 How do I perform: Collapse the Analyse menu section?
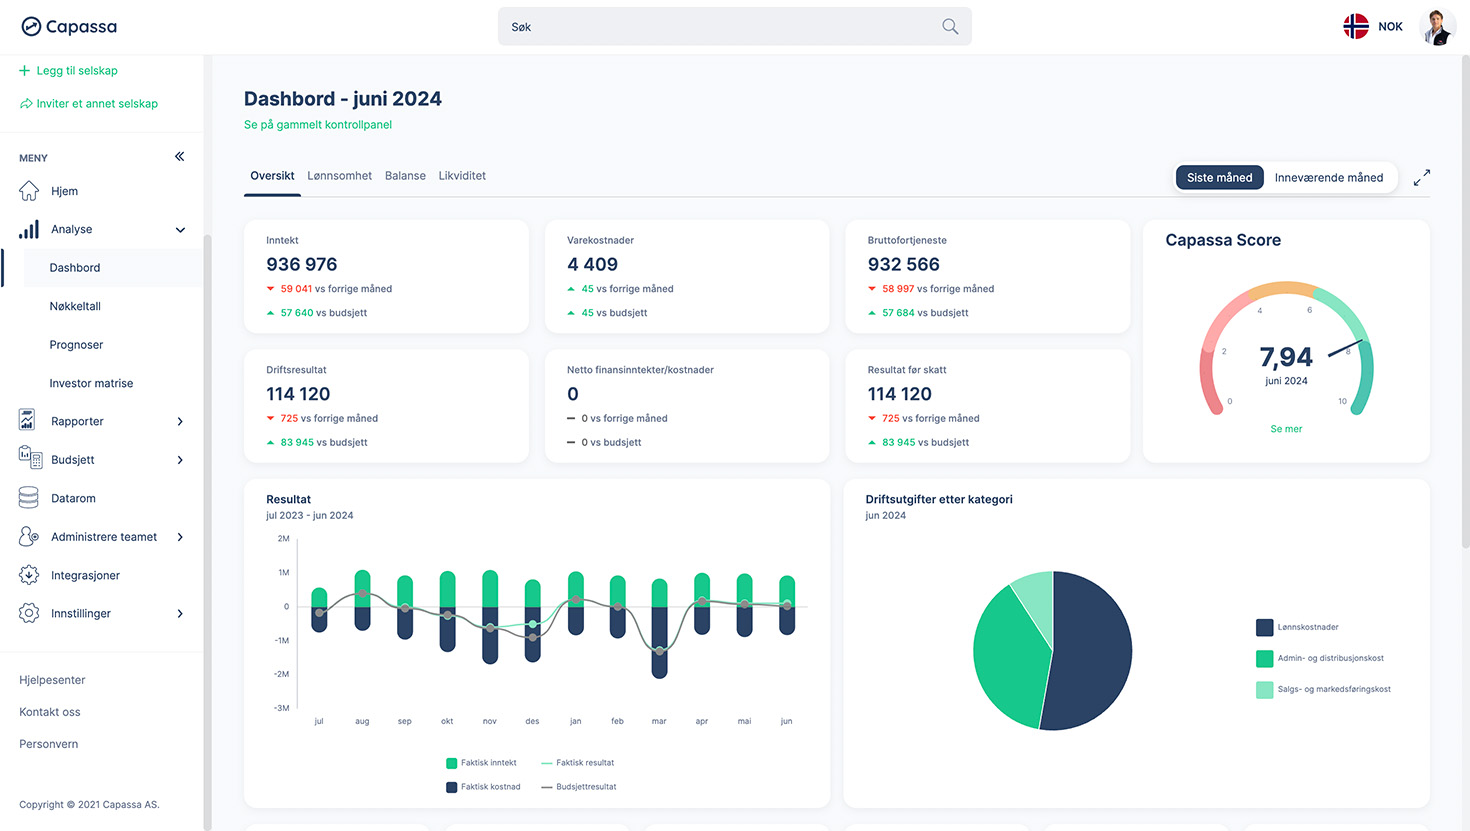click(180, 230)
